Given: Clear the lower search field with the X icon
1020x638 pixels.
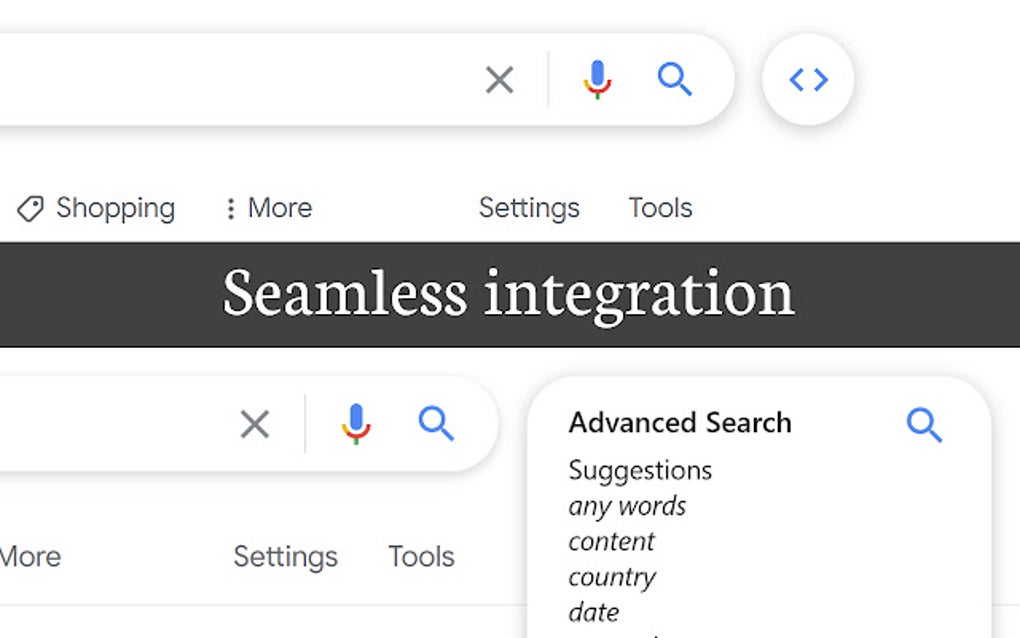Looking at the screenshot, I should (255, 424).
